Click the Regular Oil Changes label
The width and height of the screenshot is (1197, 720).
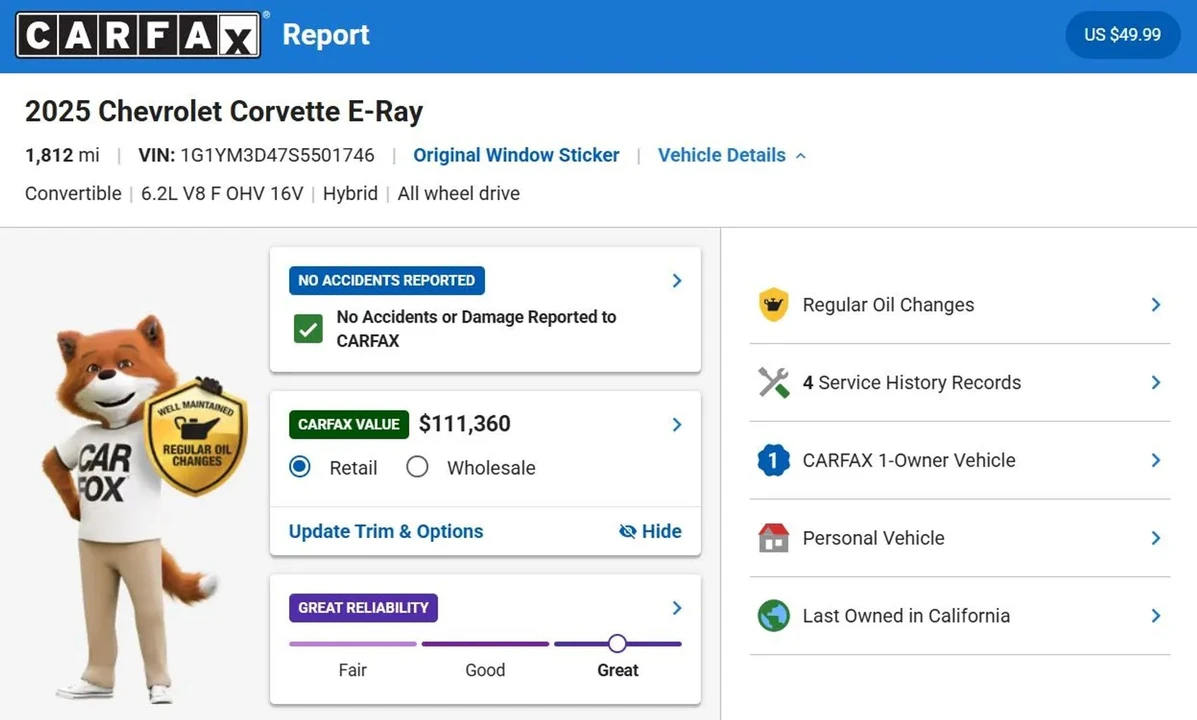[889, 305]
